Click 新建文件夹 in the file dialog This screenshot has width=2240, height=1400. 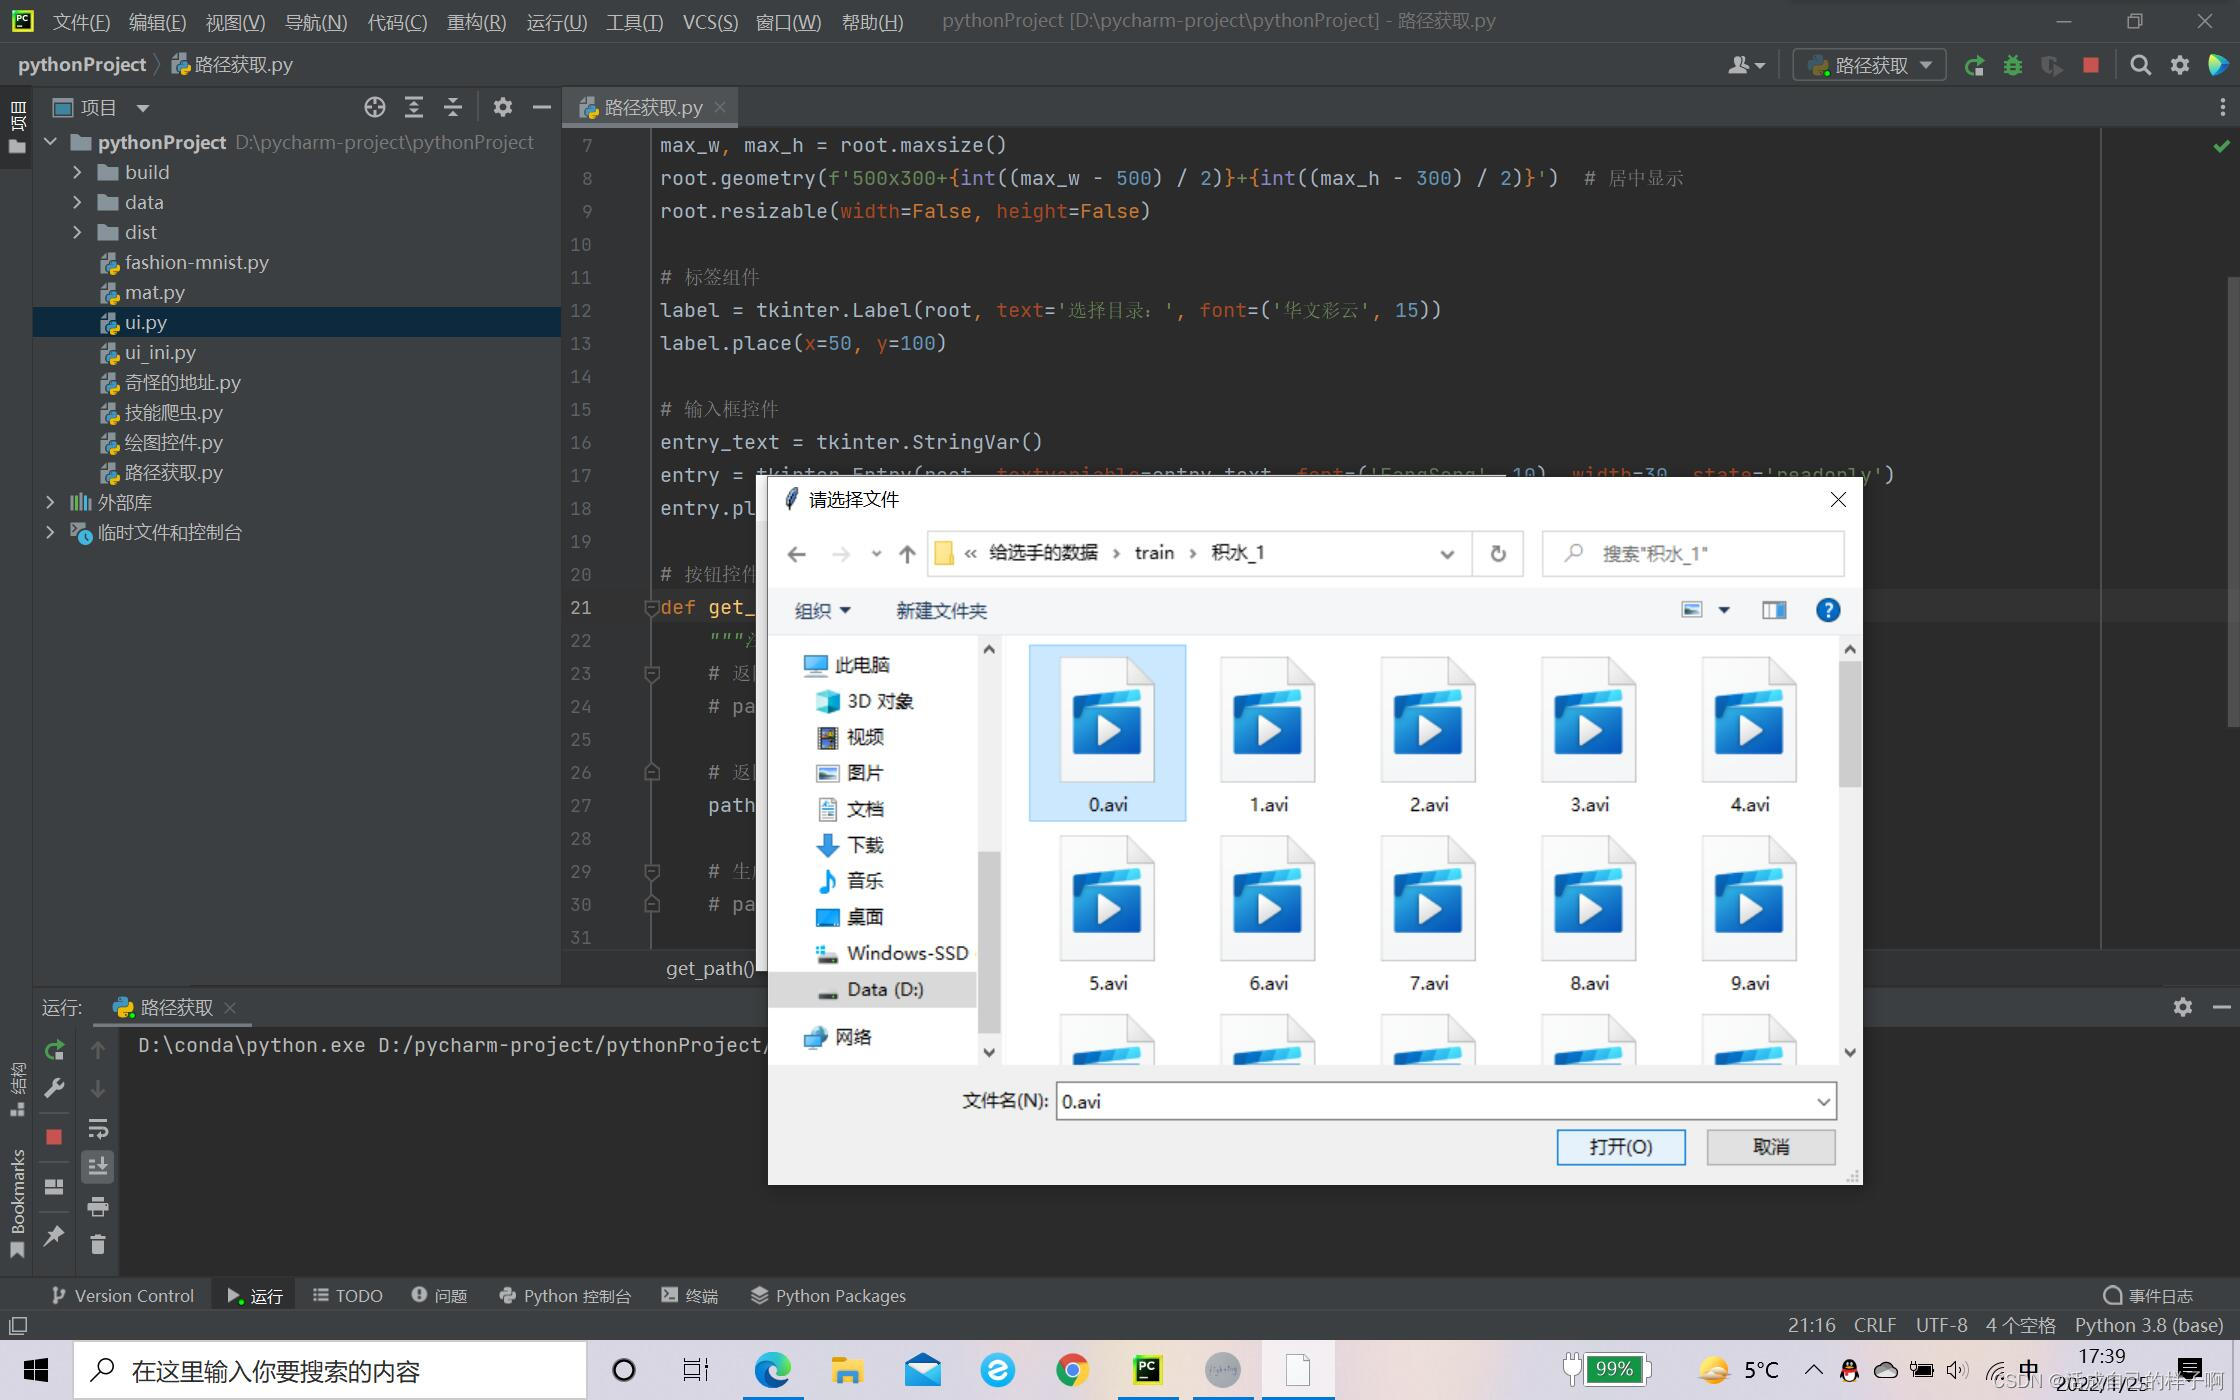click(941, 610)
